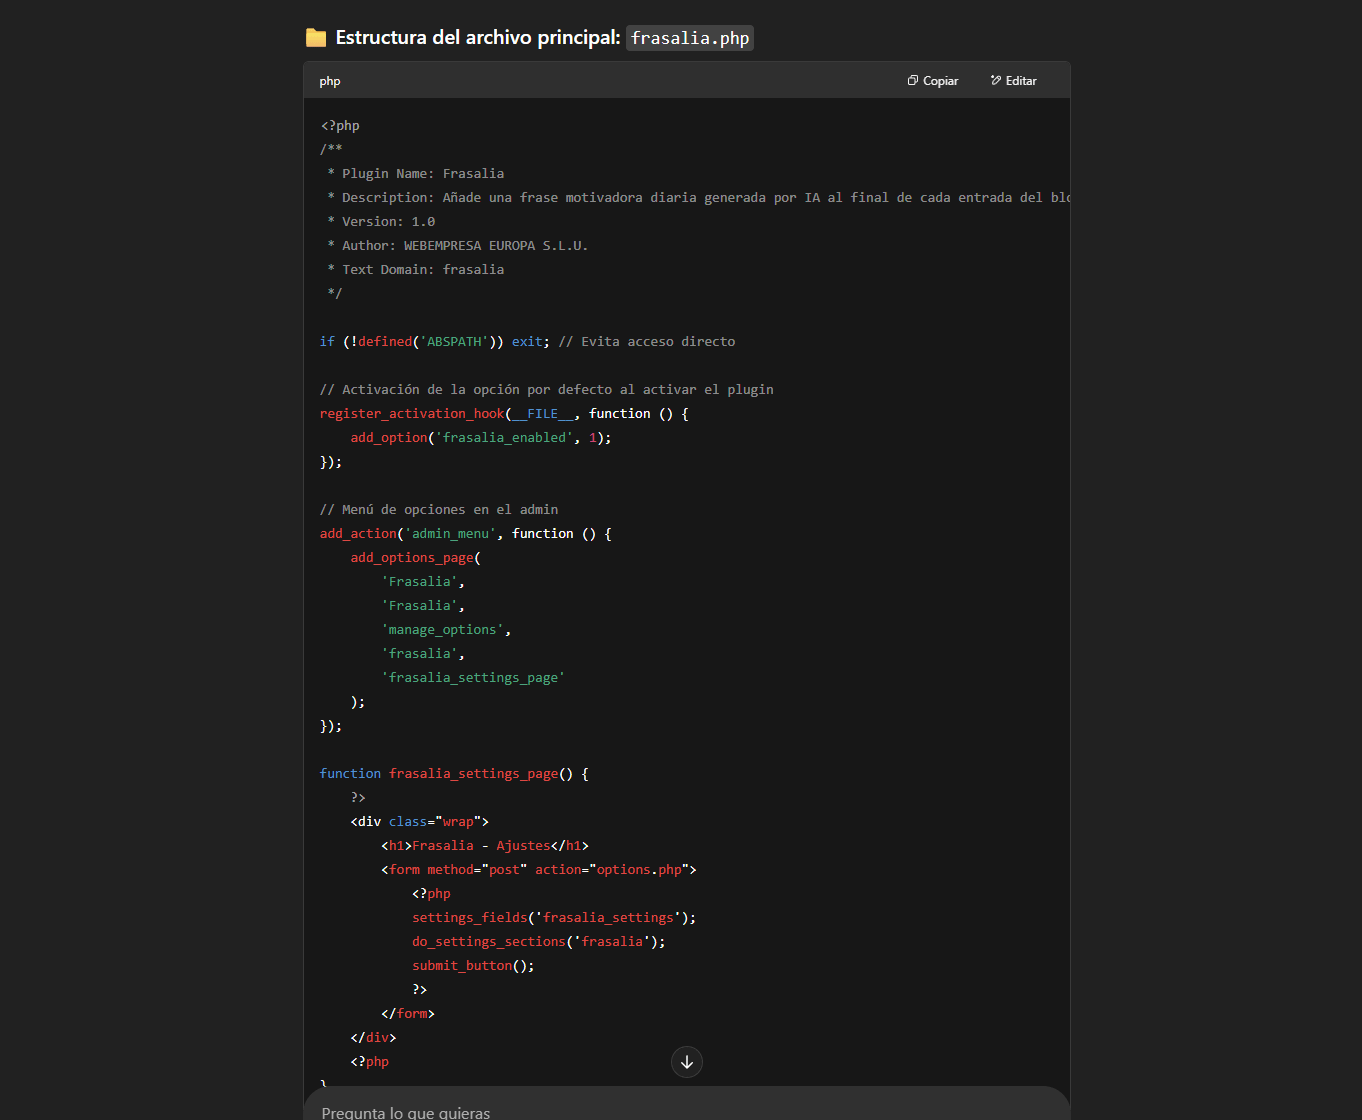Select the "function frasalia_settings_page() {" declaration

click(x=454, y=774)
